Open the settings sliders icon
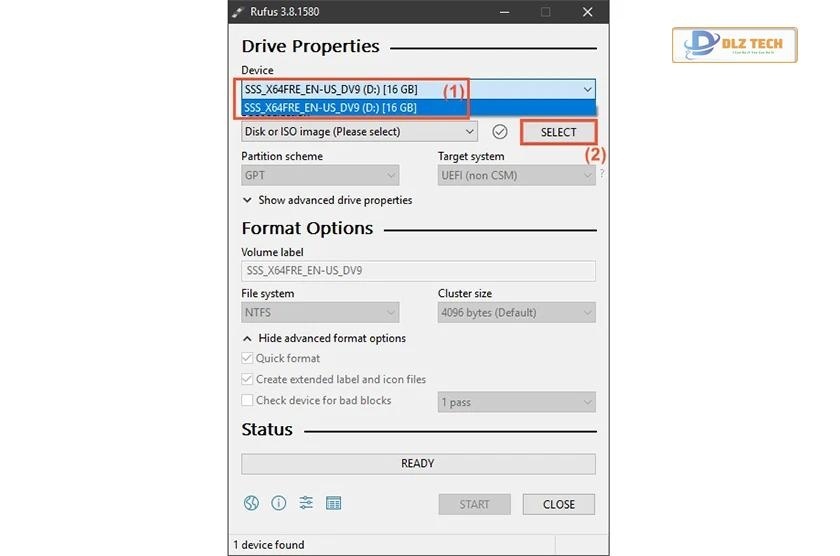Viewport: 840px width, 556px height. [x=306, y=504]
